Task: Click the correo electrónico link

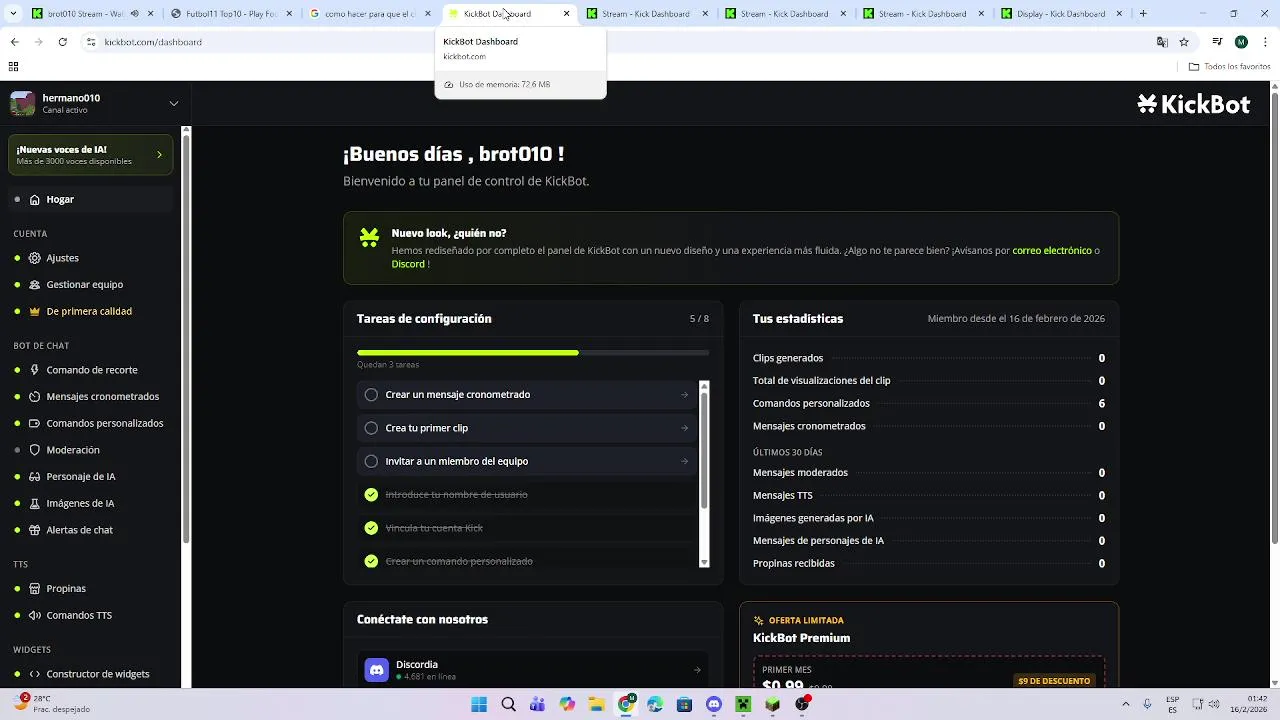Action: pos(1052,250)
